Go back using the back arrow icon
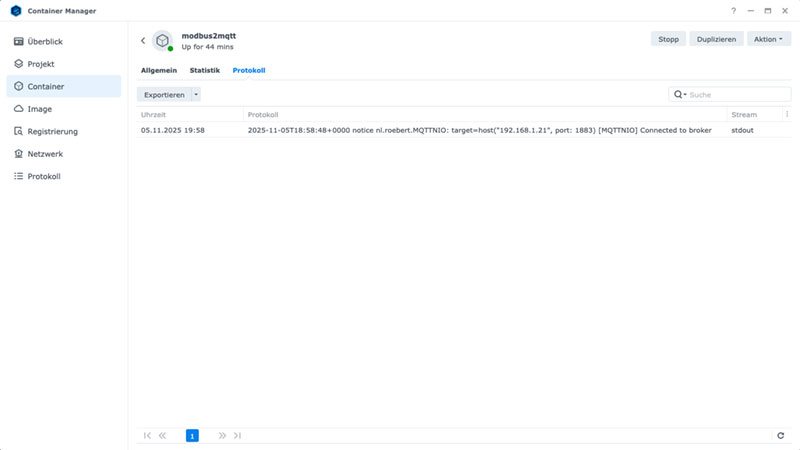The image size is (800, 450). point(143,41)
